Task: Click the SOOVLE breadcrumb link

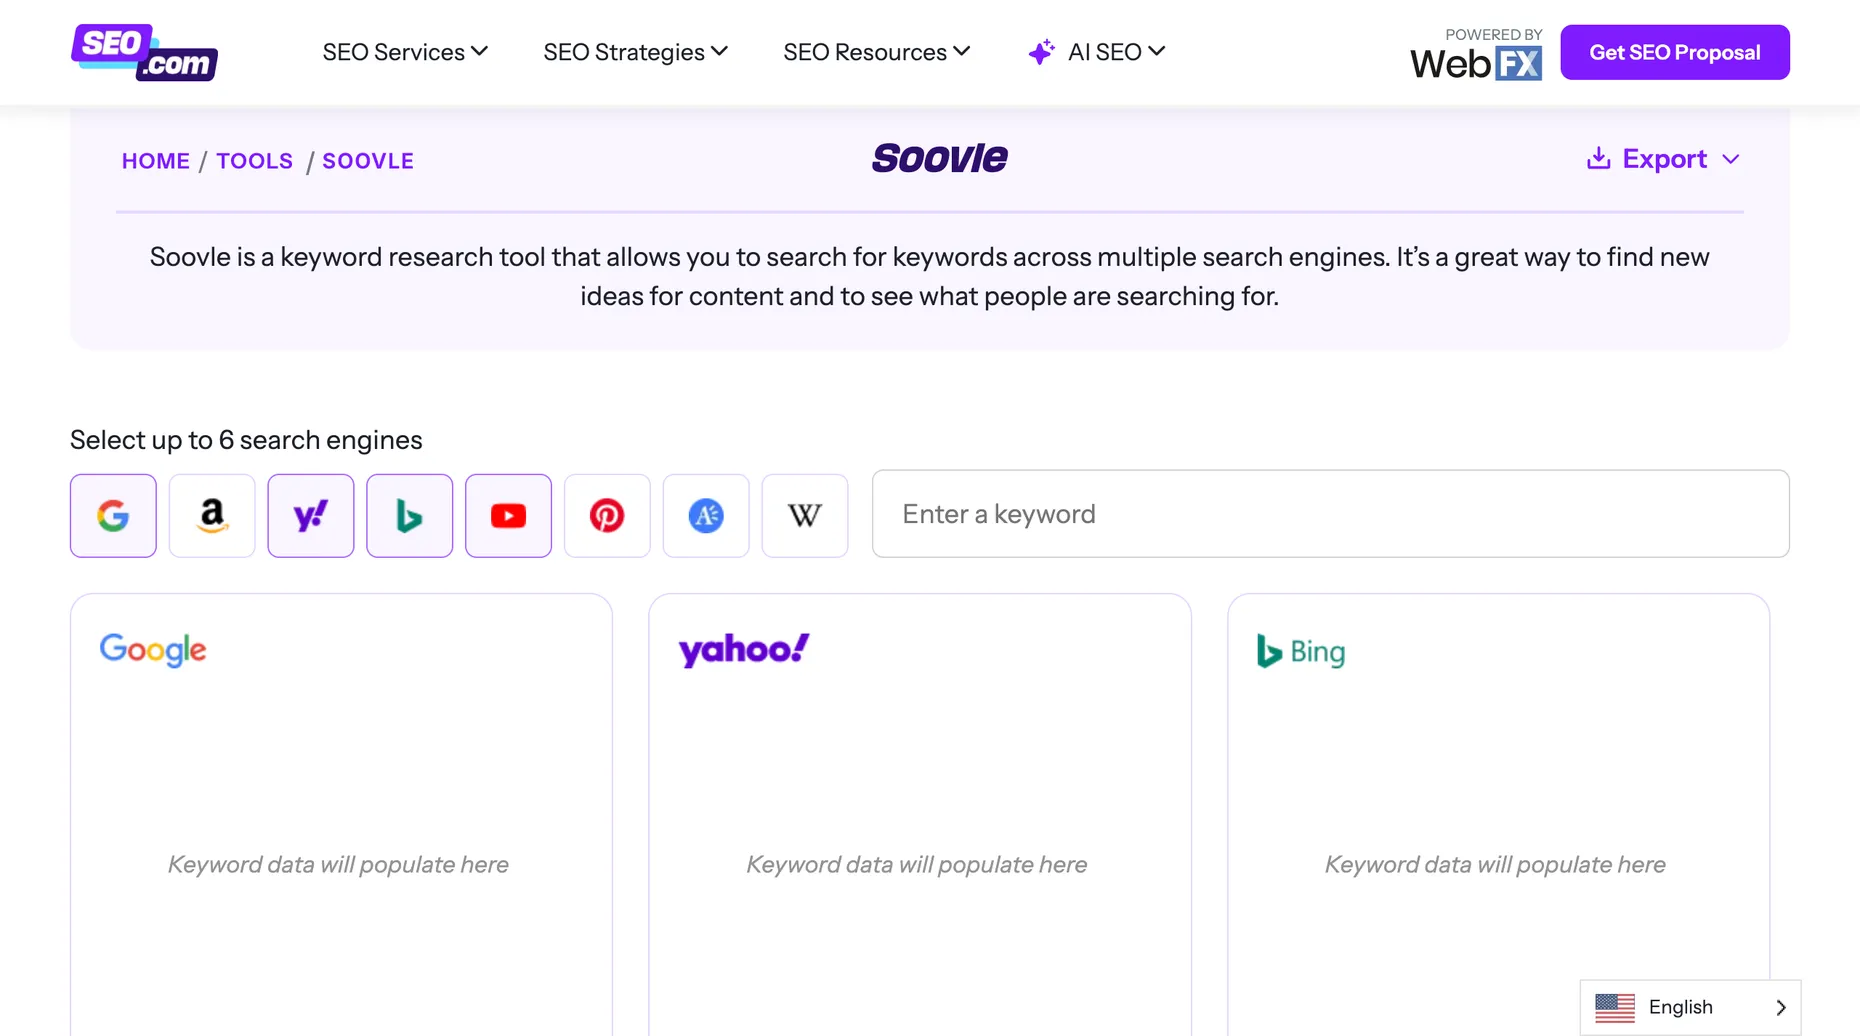Action: [x=368, y=161]
